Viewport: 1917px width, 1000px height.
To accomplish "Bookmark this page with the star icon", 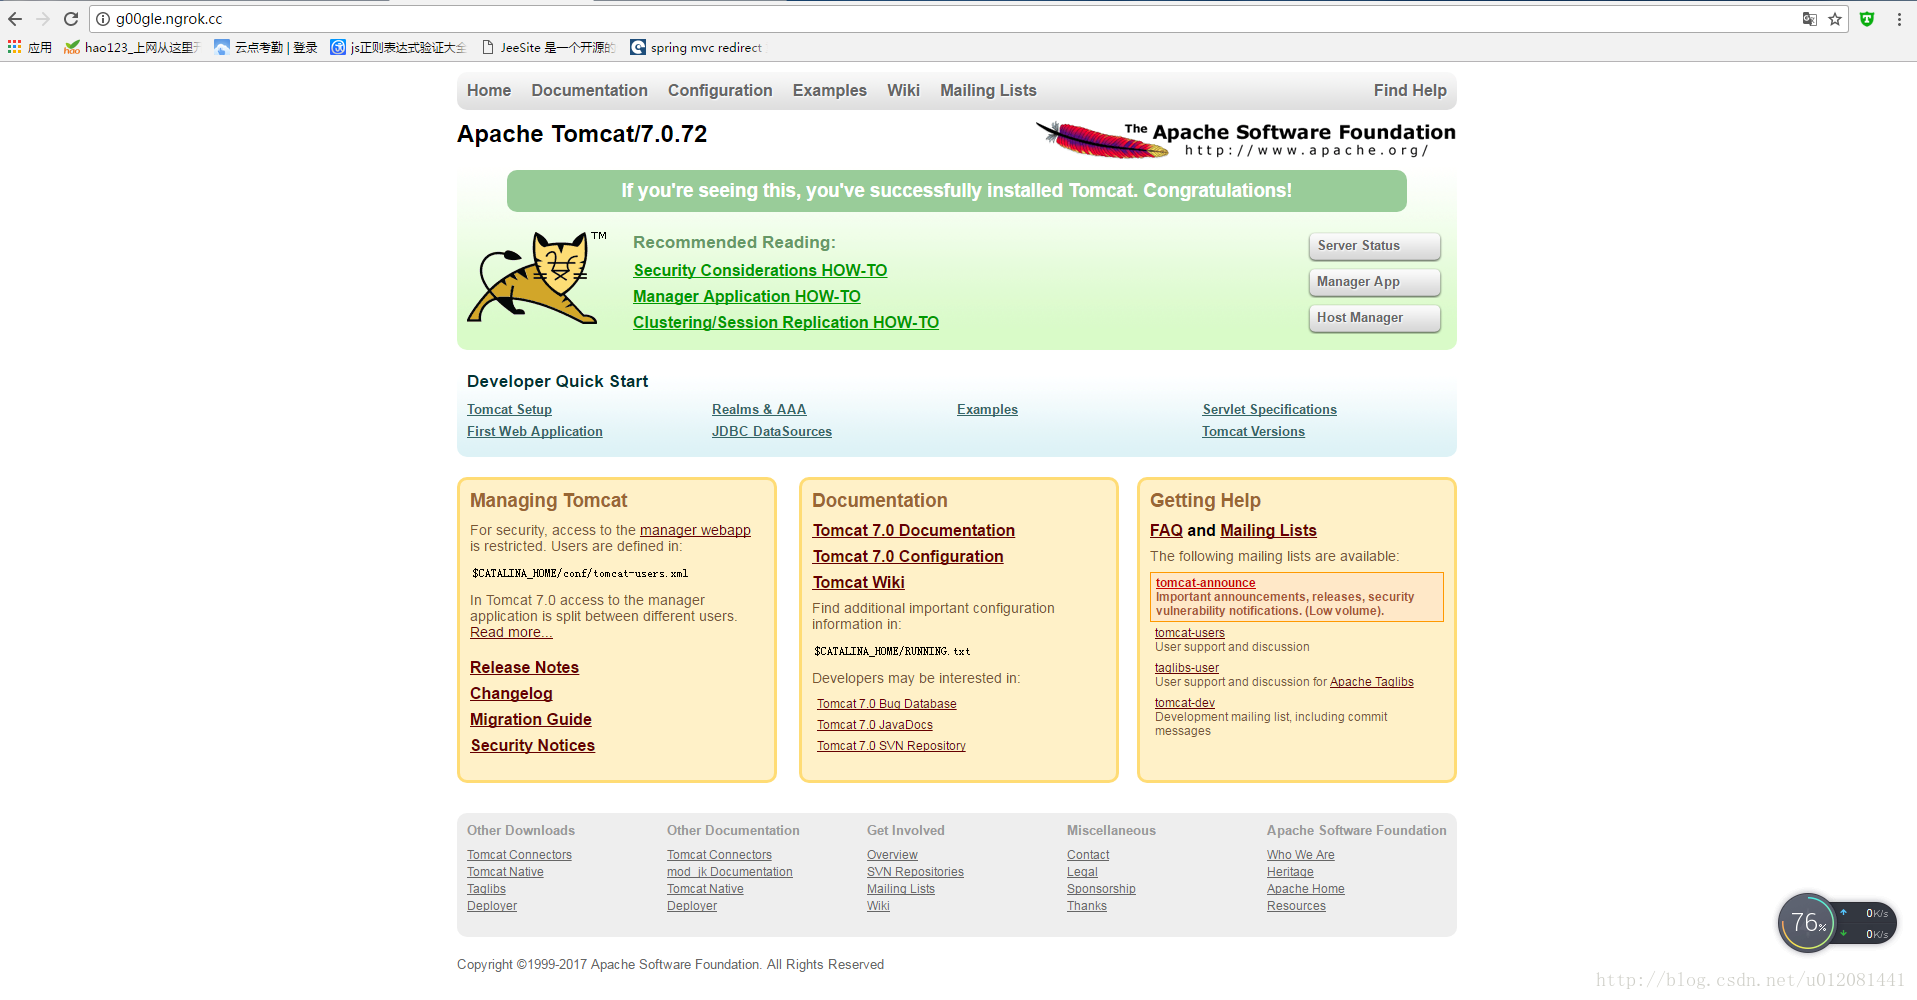I will [x=1835, y=19].
